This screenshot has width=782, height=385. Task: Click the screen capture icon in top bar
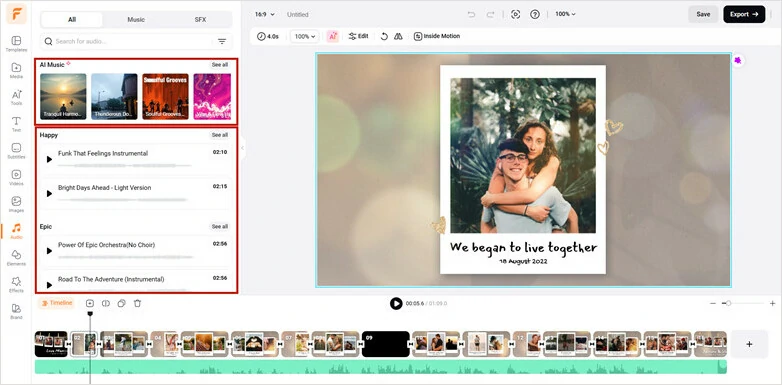[x=516, y=14]
